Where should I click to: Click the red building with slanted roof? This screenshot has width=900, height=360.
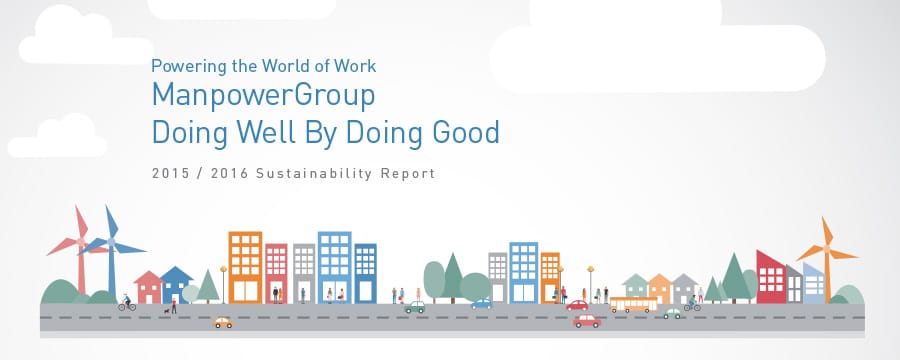click(771, 277)
